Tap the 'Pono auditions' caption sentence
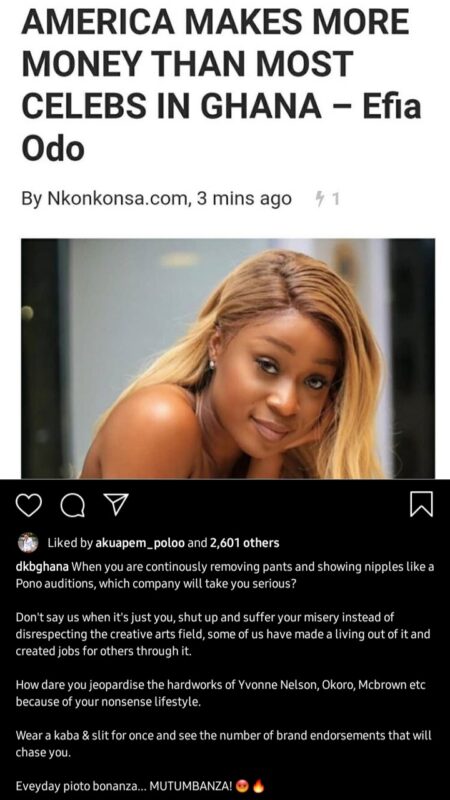This screenshot has width=450, height=800. (156, 584)
